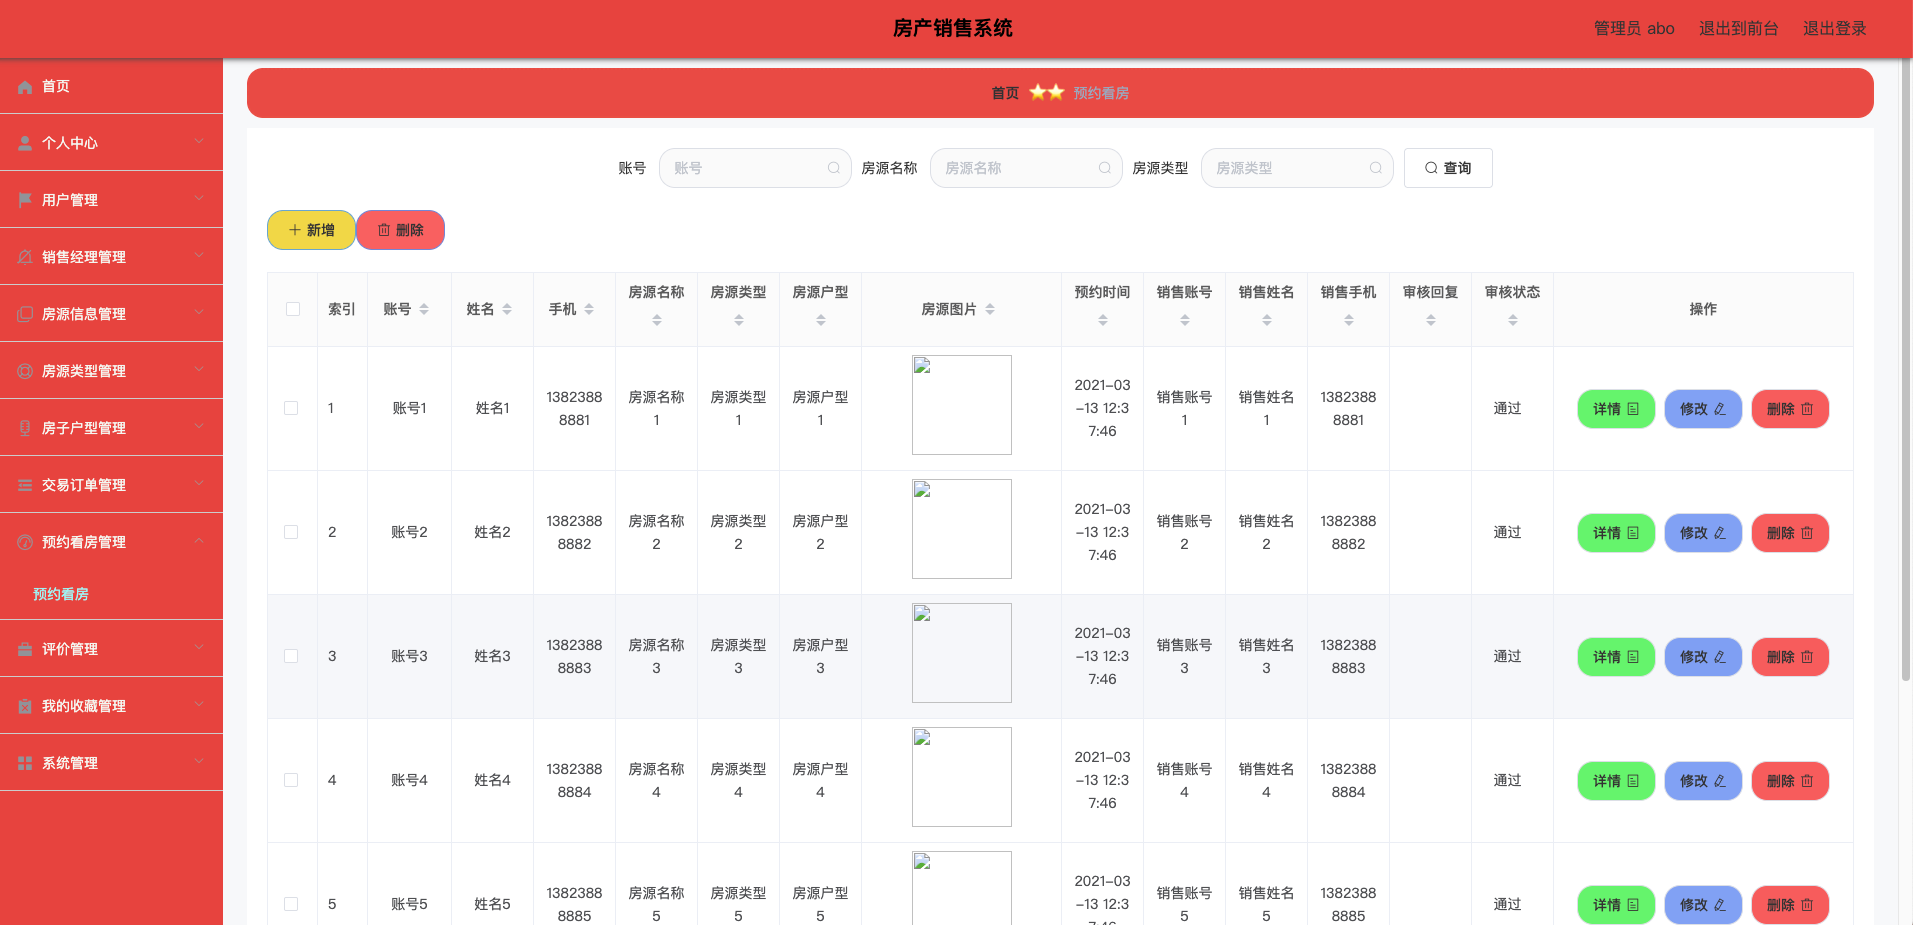Click the red 删除 button above table
This screenshot has height=925, width=1913.
(x=400, y=230)
